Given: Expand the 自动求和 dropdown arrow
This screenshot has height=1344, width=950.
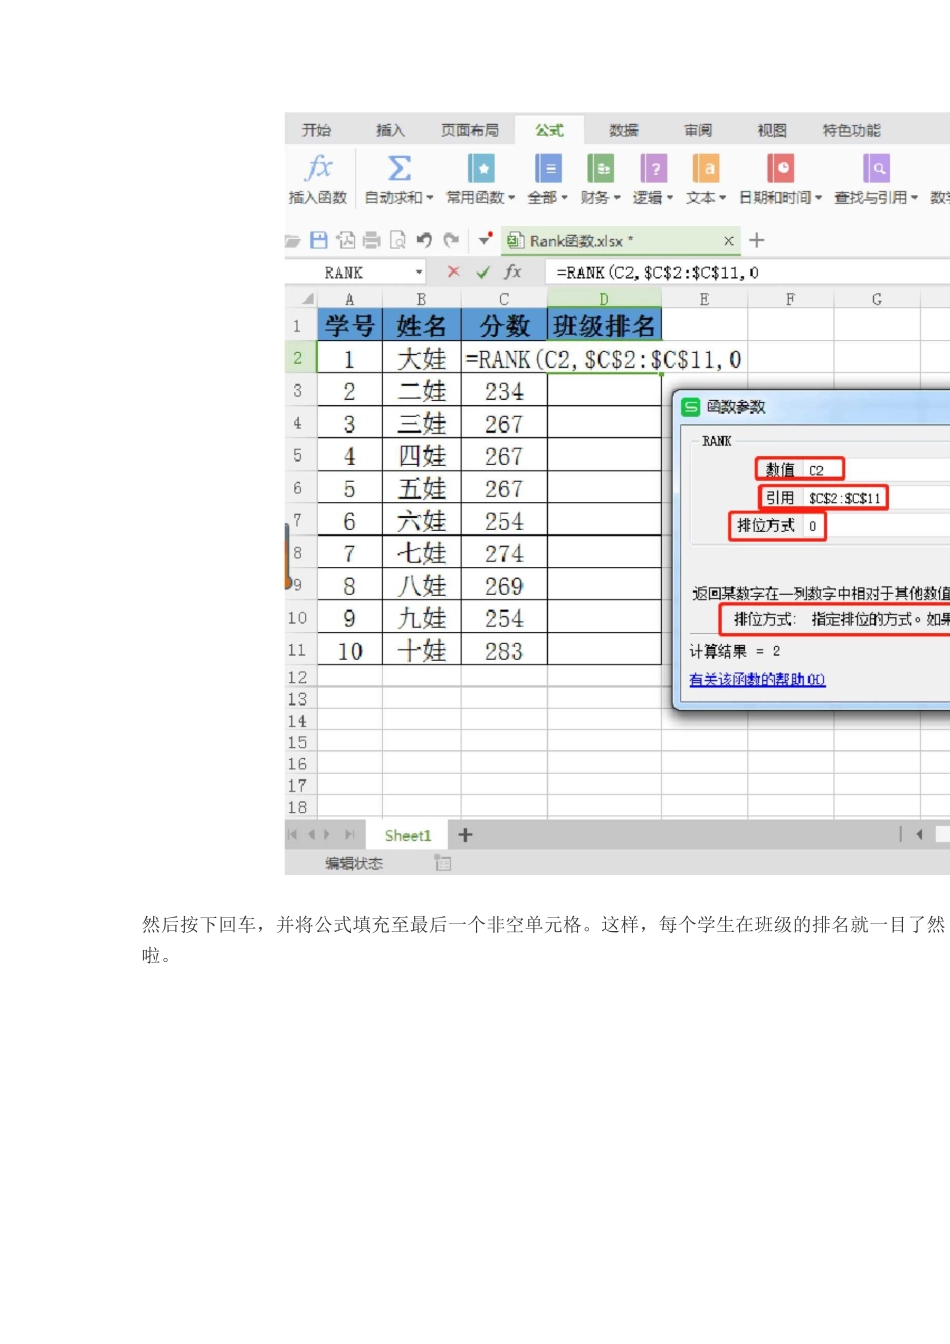Looking at the screenshot, I should pos(430,198).
